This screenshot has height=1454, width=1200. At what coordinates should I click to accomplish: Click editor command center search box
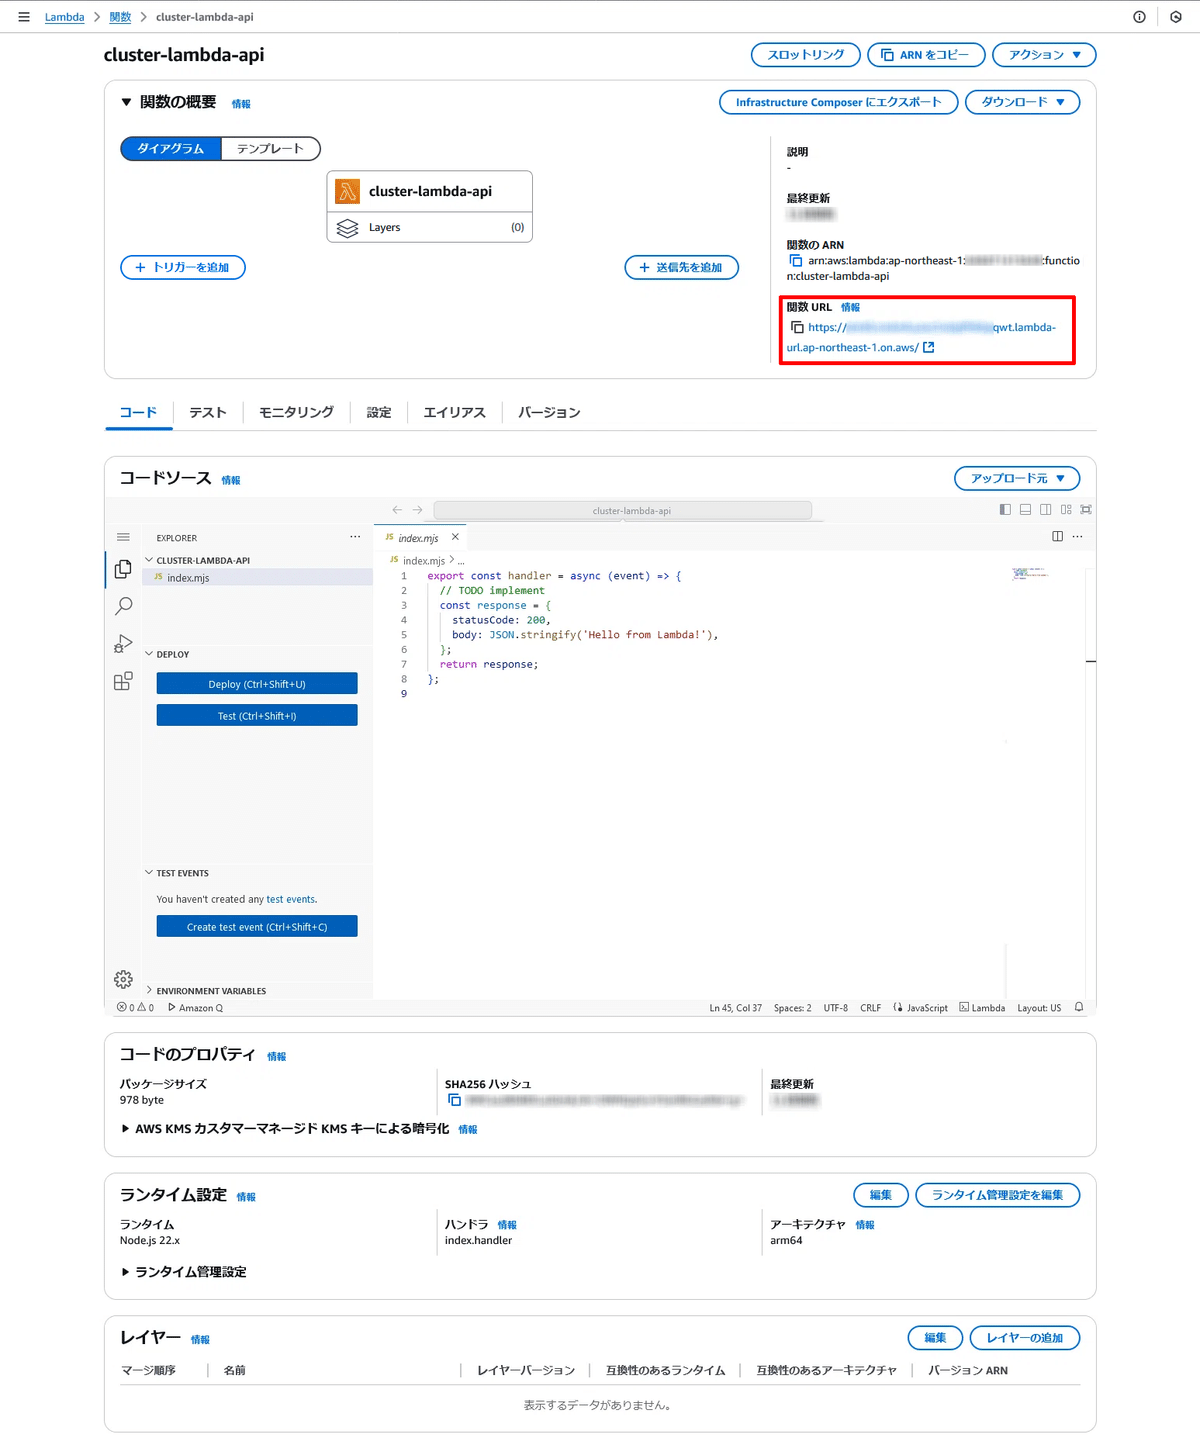[x=623, y=510]
